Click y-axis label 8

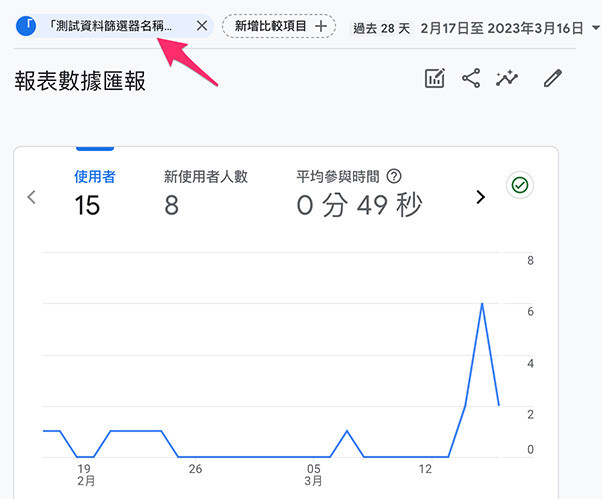pos(530,260)
